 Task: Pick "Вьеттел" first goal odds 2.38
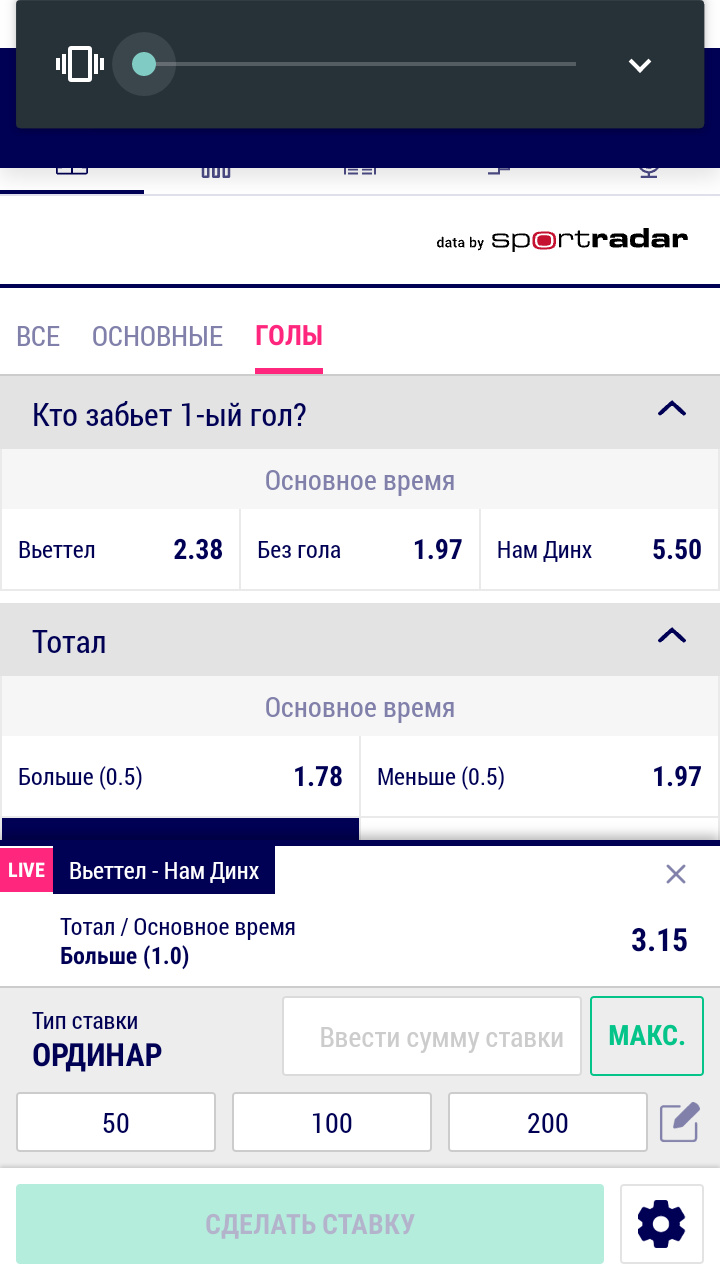click(x=121, y=550)
